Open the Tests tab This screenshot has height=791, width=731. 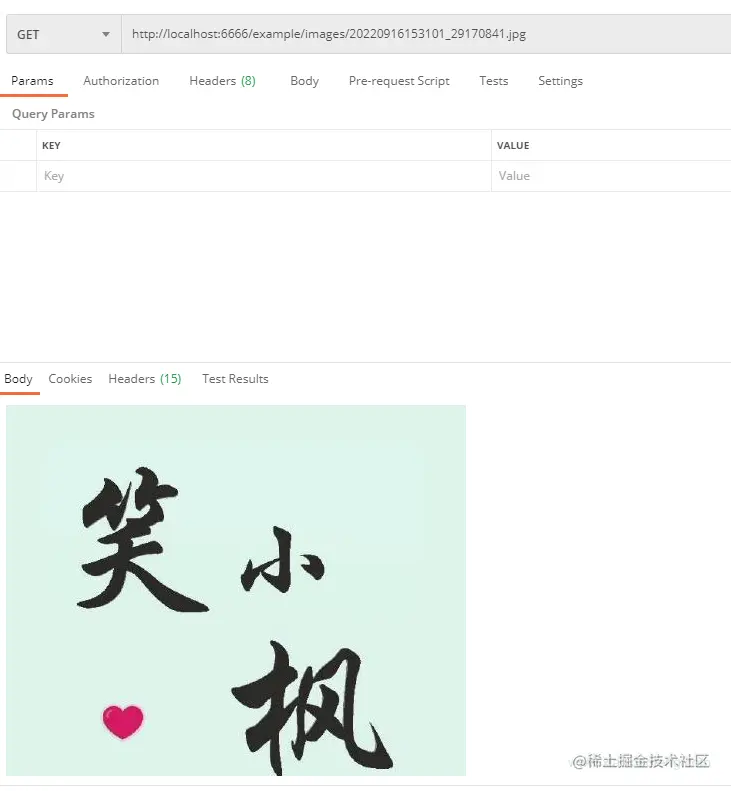click(x=494, y=81)
